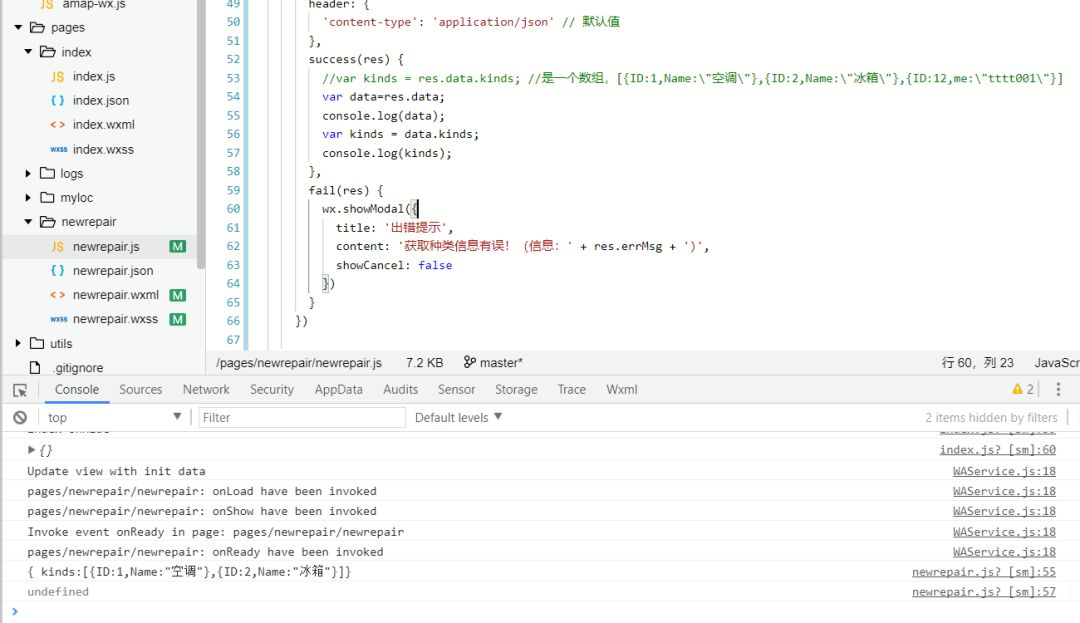Select the index.wxss file icon
1080x623 pixels.
tap(59, 149)
